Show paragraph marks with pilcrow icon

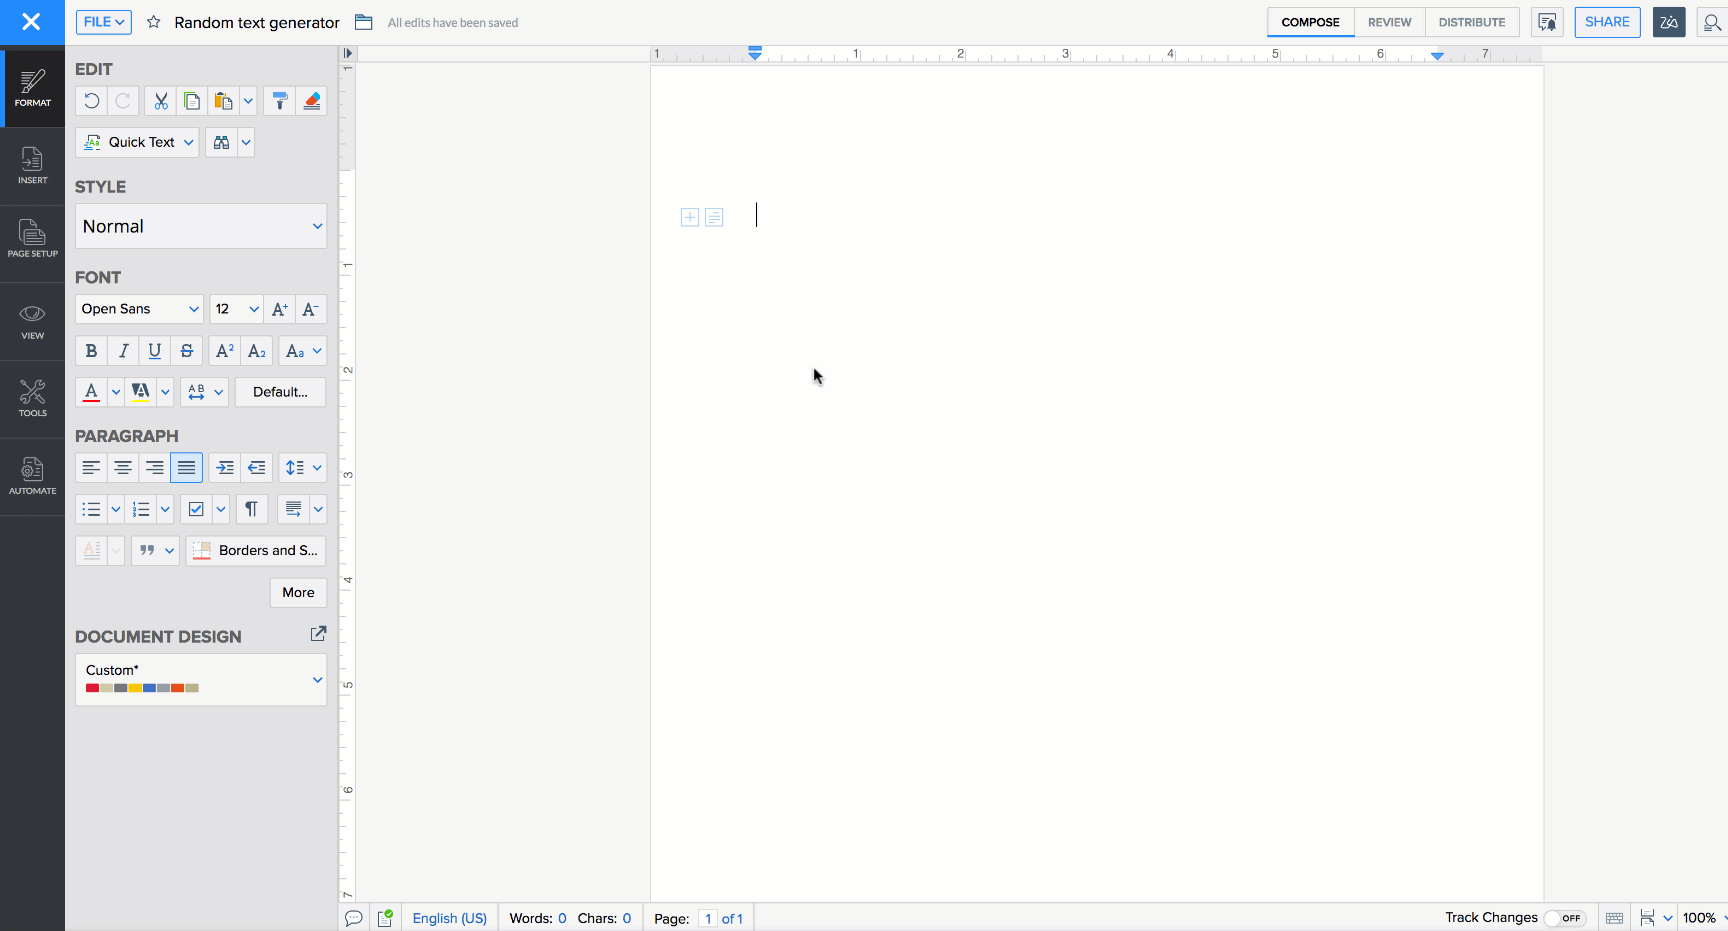[x=251, y=509]
